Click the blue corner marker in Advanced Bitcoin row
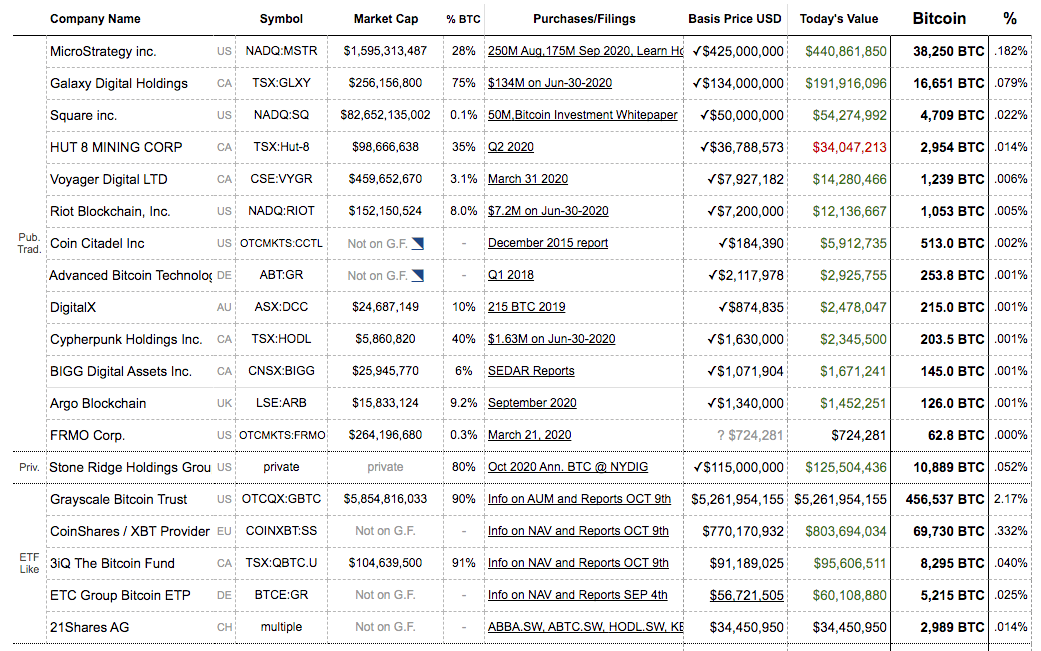 point(417,275)
